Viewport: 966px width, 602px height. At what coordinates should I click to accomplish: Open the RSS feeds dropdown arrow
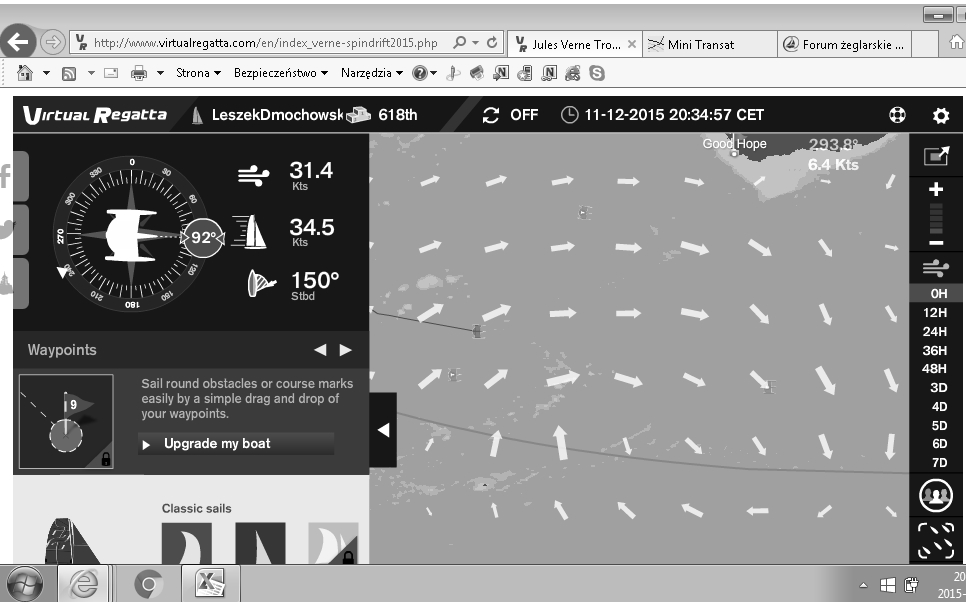[x=91, y=73]
